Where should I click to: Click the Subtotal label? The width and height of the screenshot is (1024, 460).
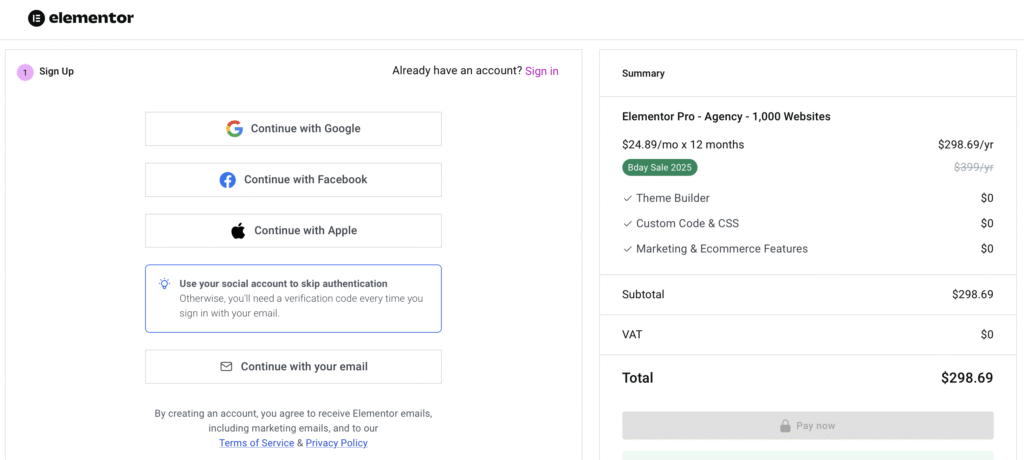coord(643,295)
